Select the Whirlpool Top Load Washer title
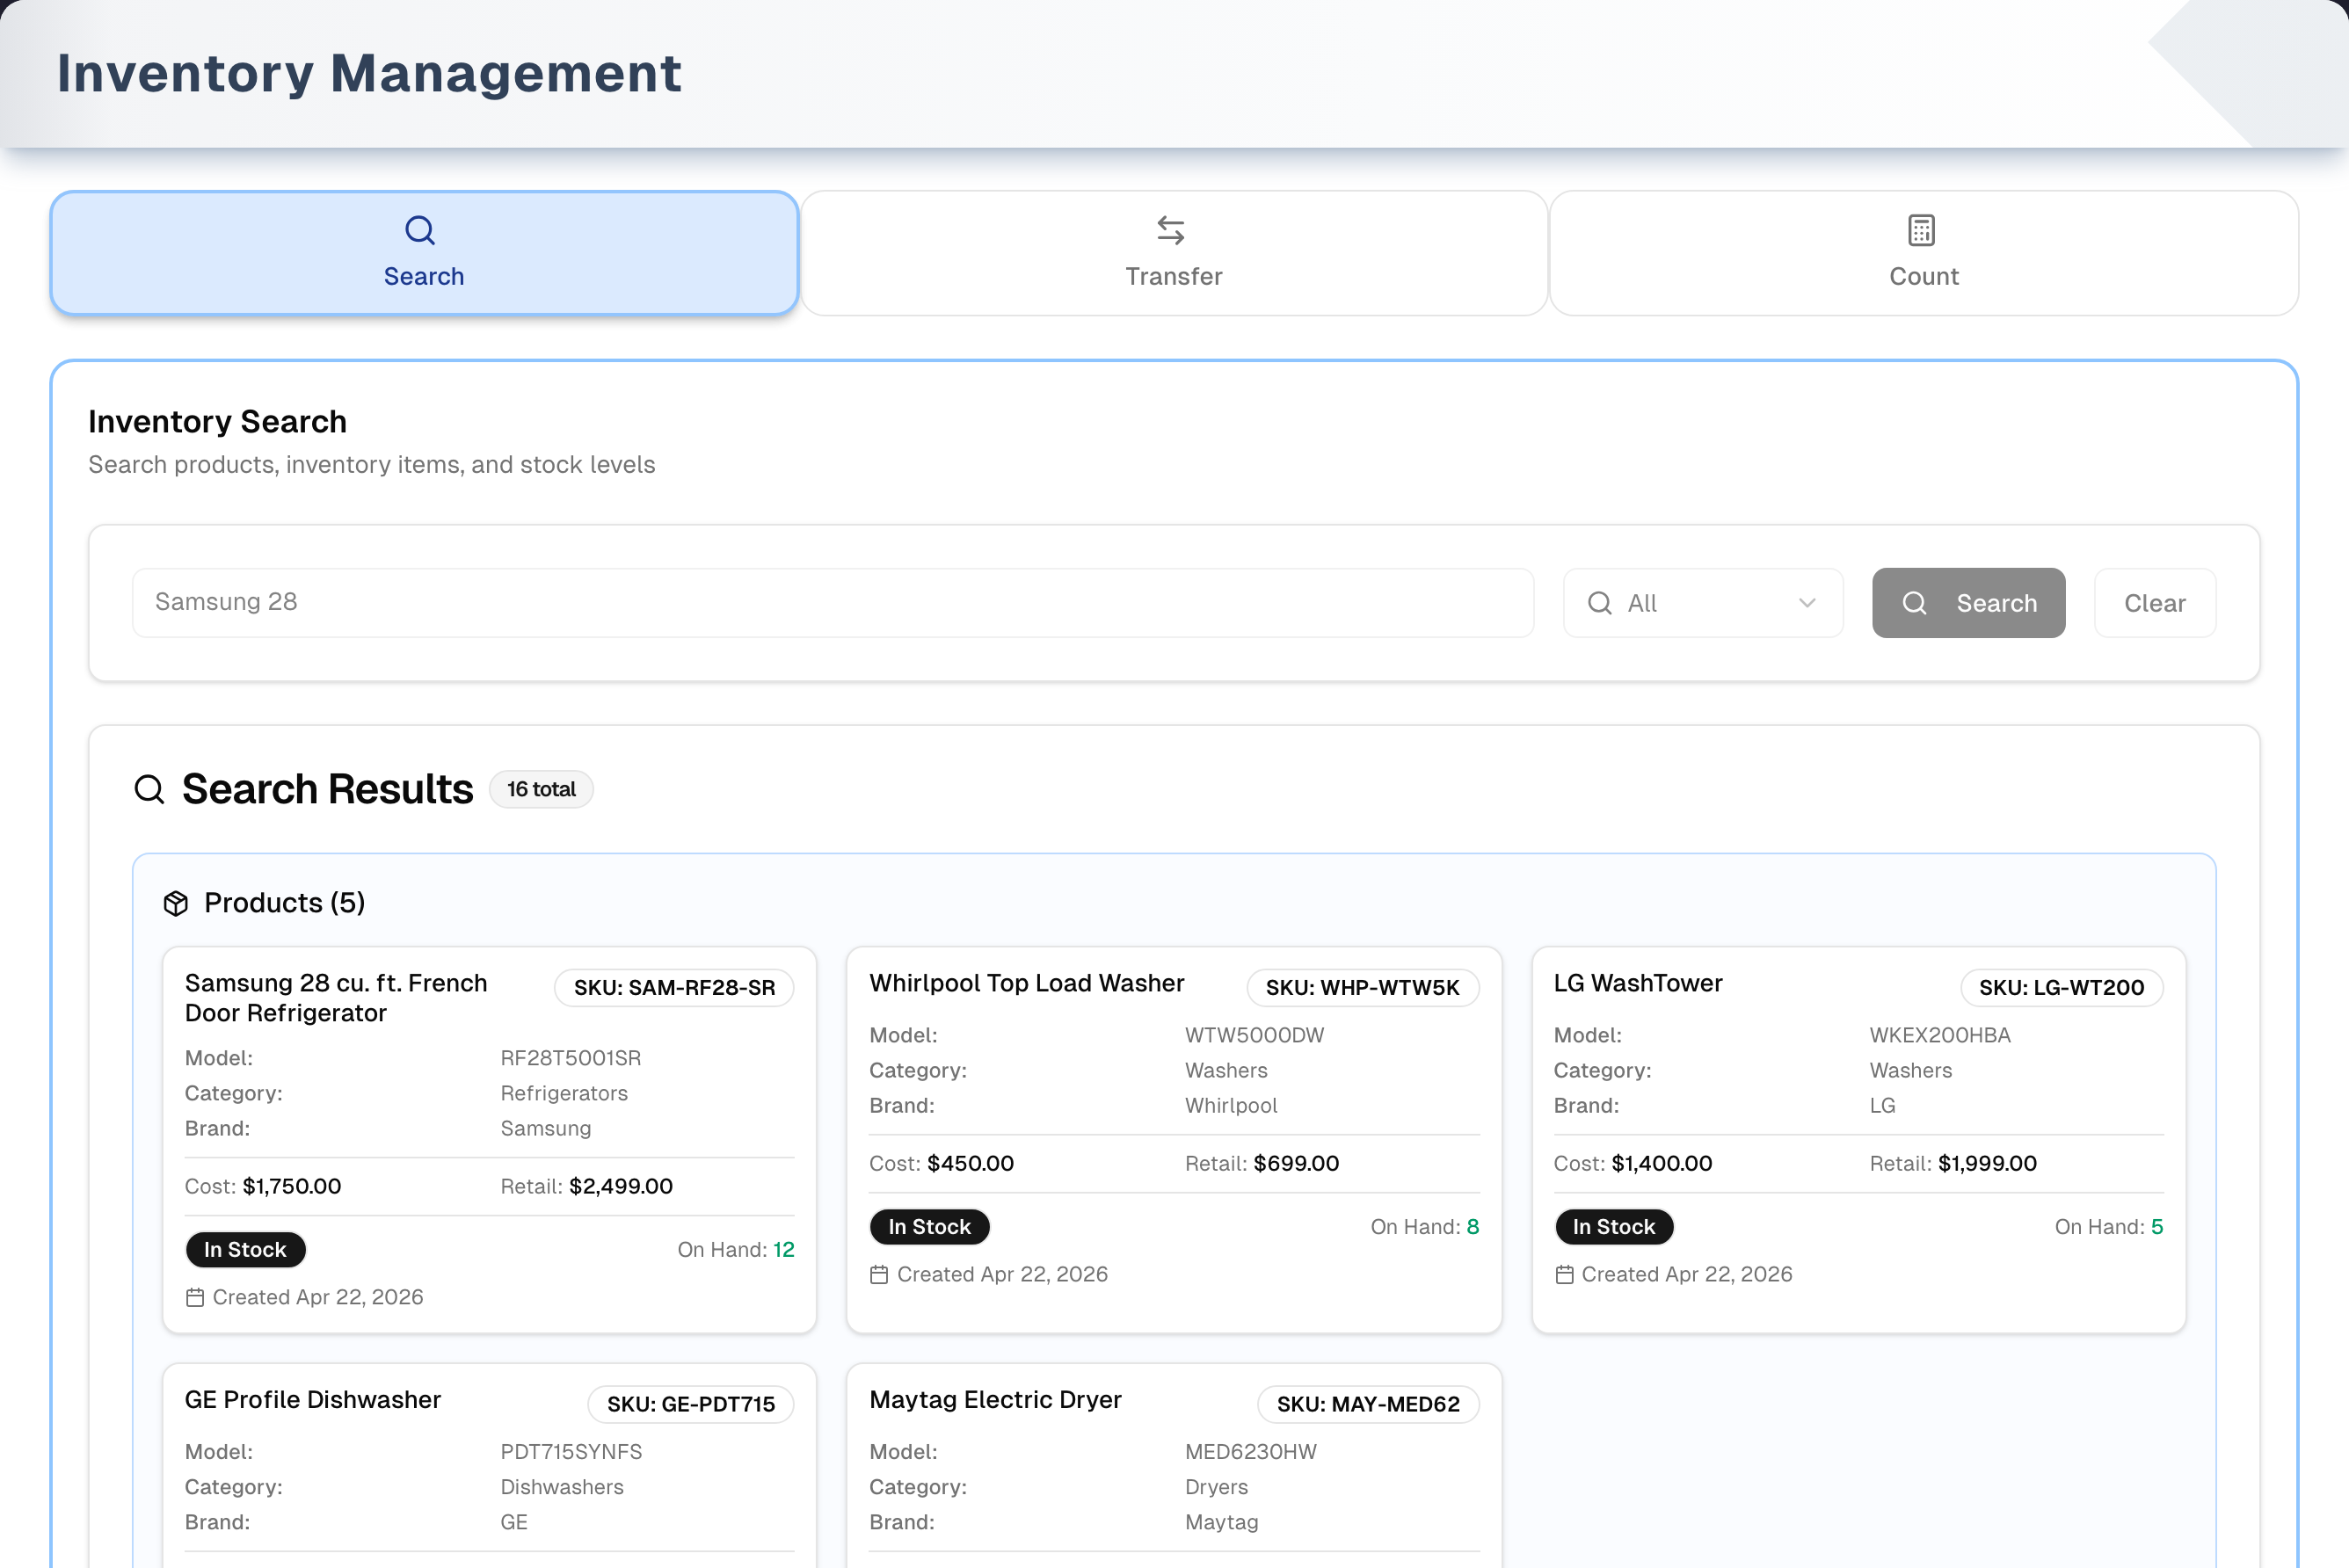Viewport: 2349px width, 1568px height. click(1026, 983)
